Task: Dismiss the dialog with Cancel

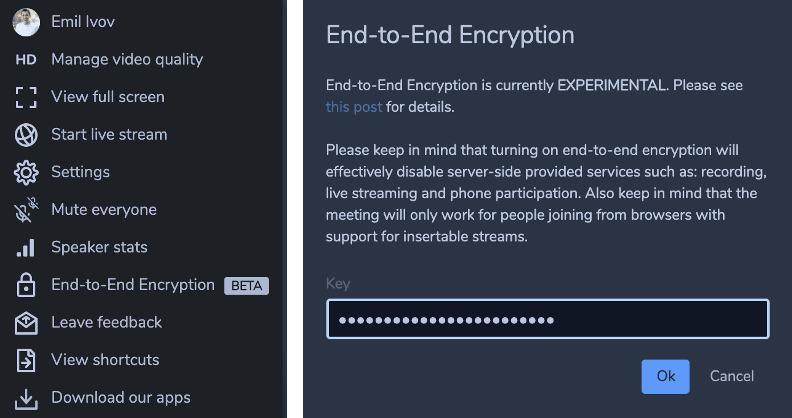Action: (x=731, y=377)
